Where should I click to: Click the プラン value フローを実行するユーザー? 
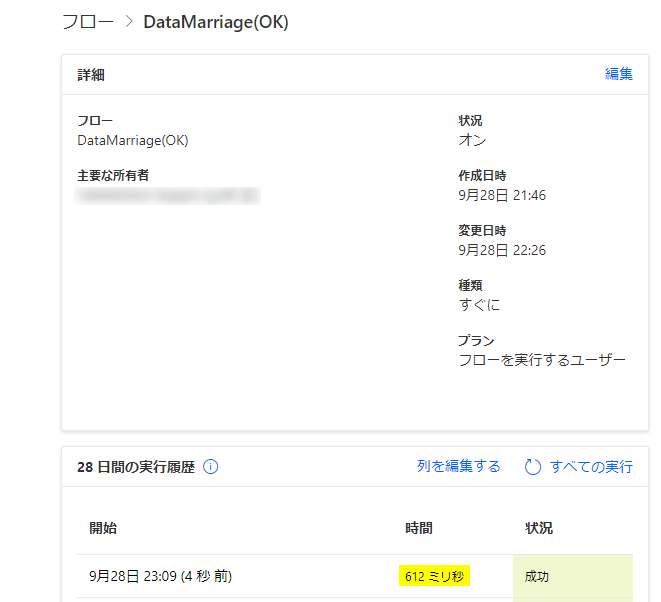point(542,360)
